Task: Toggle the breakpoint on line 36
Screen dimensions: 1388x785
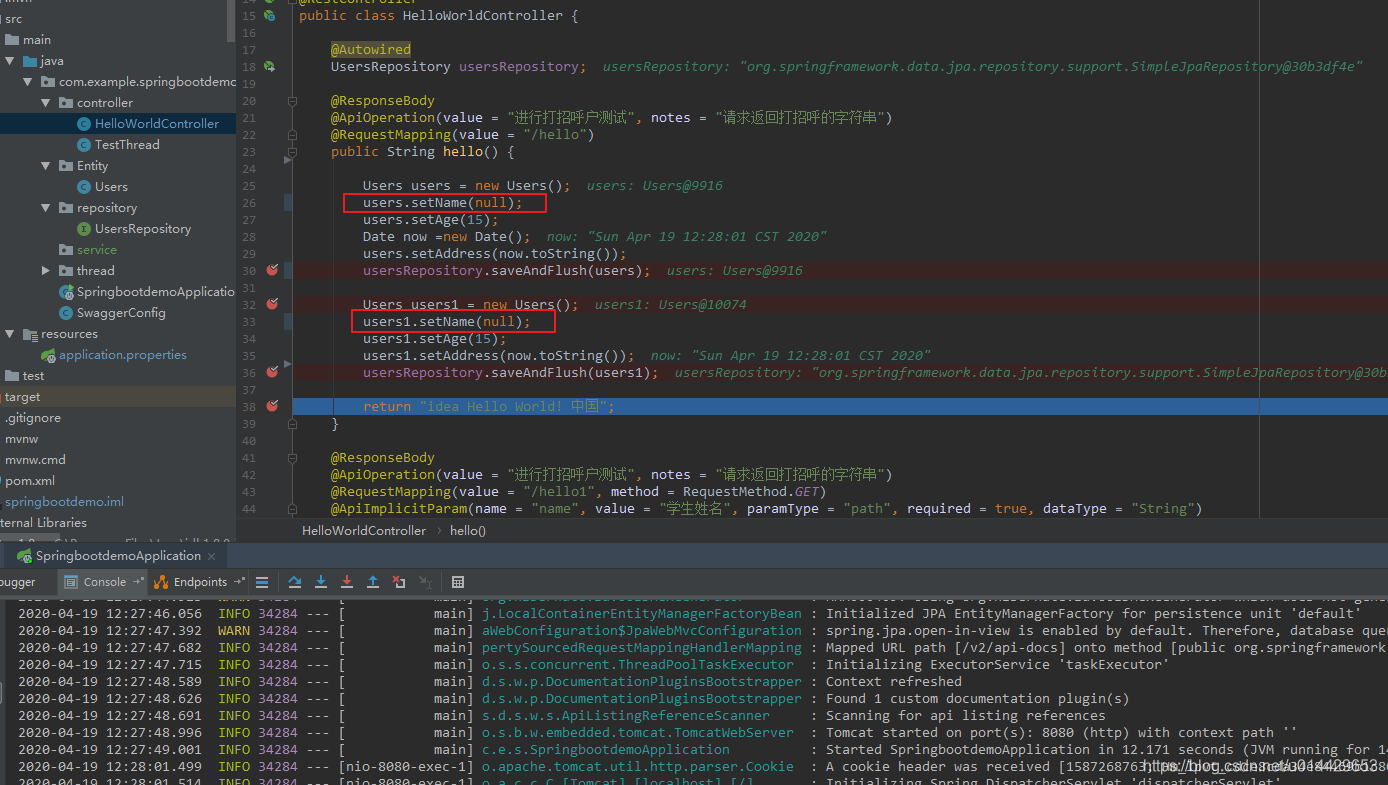Action: click(272, 372)
